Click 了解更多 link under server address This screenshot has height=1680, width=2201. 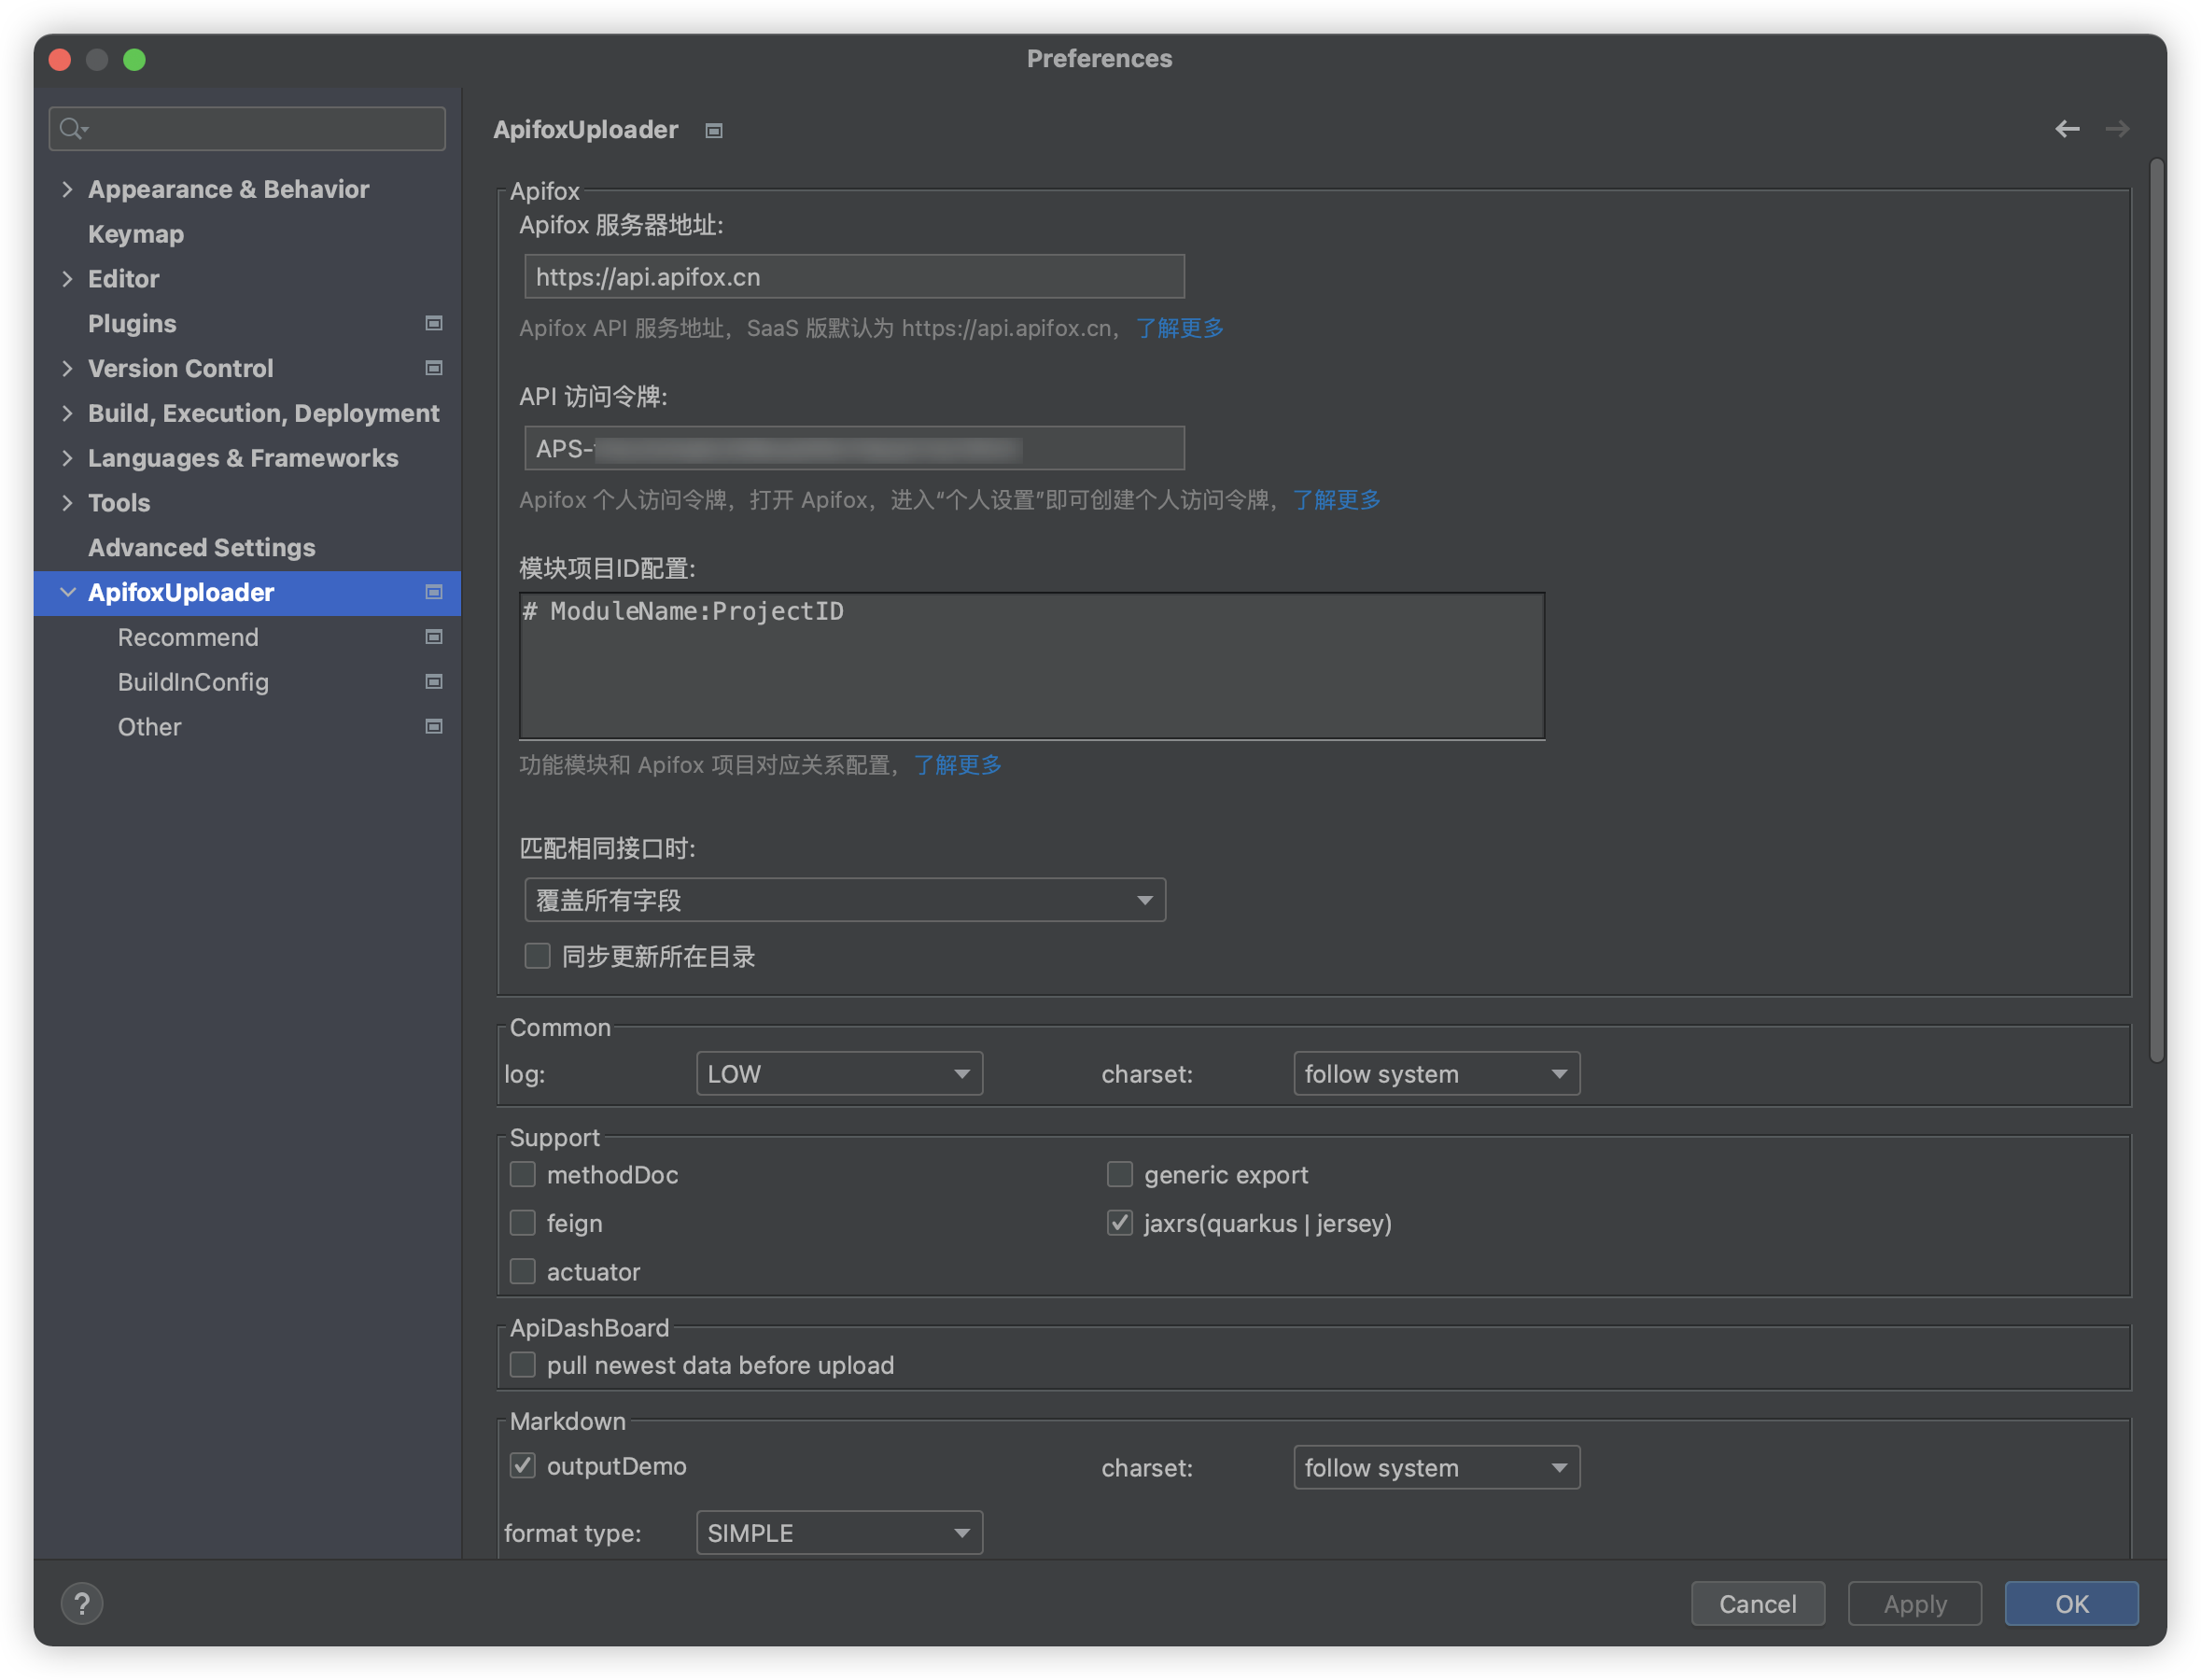pos(1179,328)
